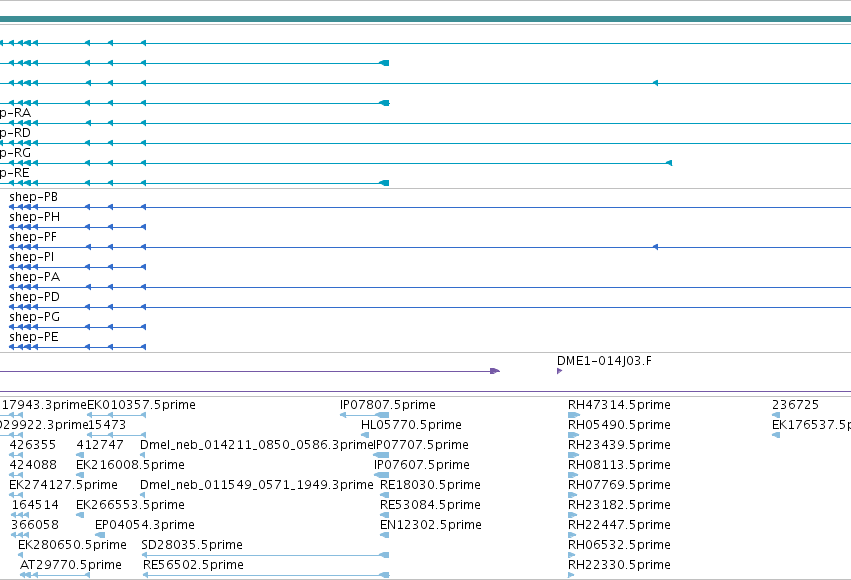This screenshot has width=851, height=580.
Task: Select the RE56502.5prime EST
Action: [x=193, y=565]
